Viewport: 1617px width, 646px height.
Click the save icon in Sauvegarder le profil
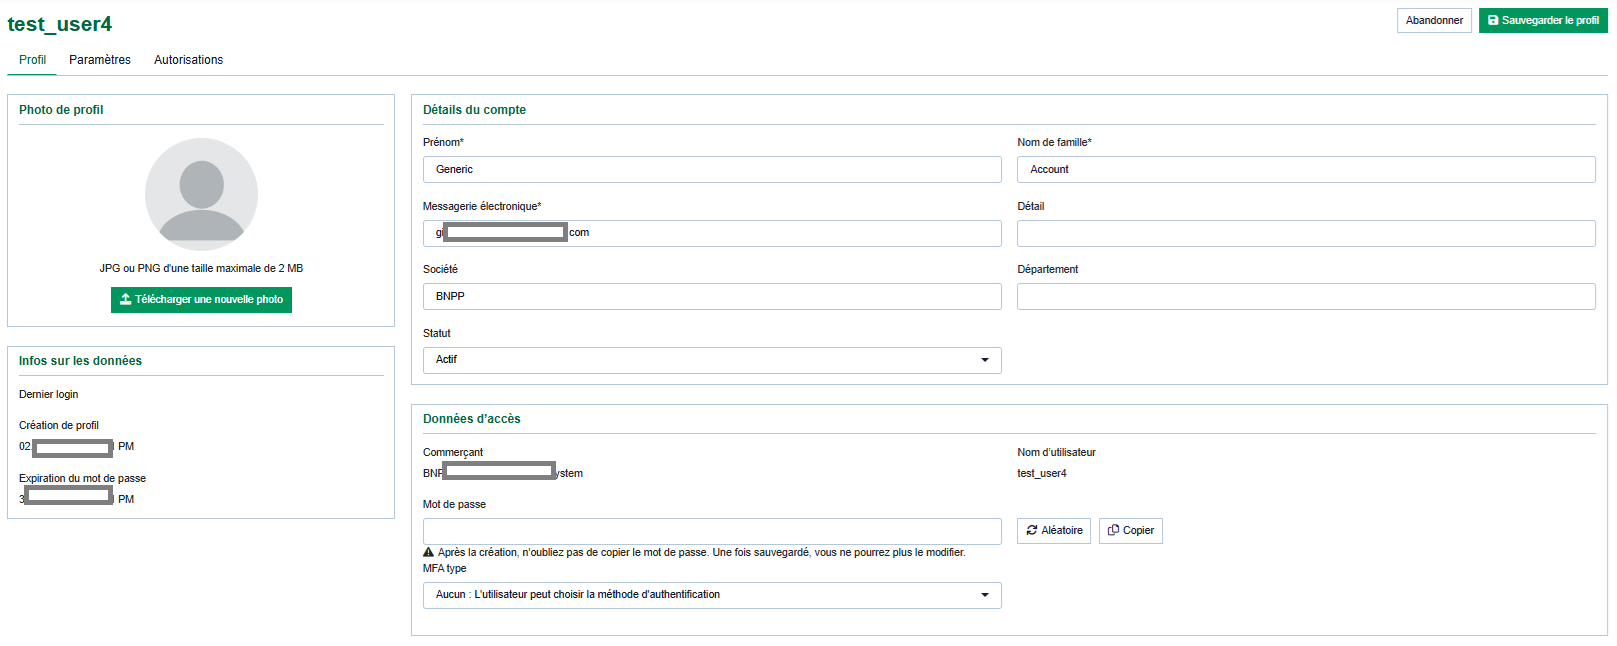pyautogui.click(x=1493, y=21)
